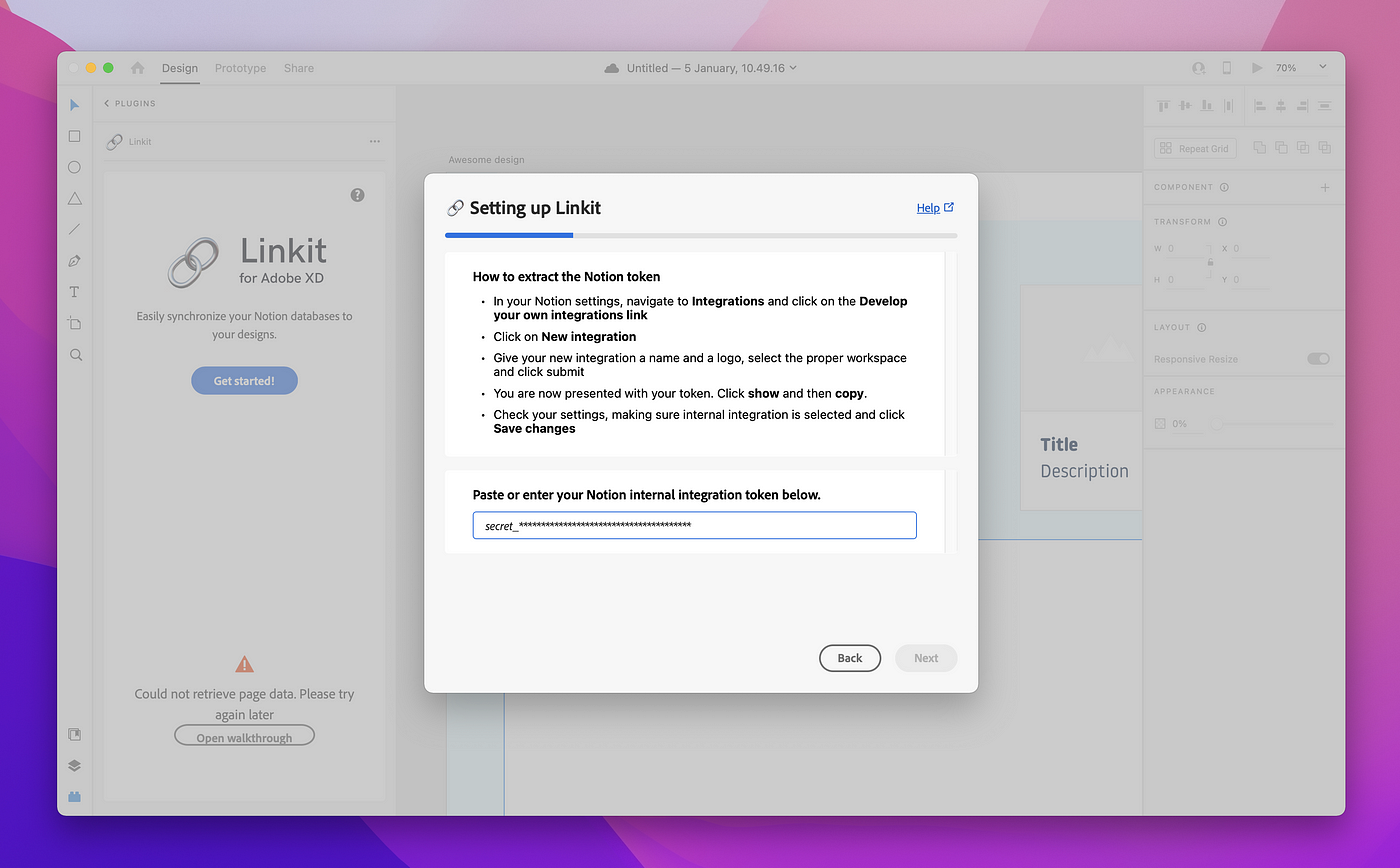Screen dimensions: 1400x868
Task: Switch to the Design tab
Action: pos(180,68)
